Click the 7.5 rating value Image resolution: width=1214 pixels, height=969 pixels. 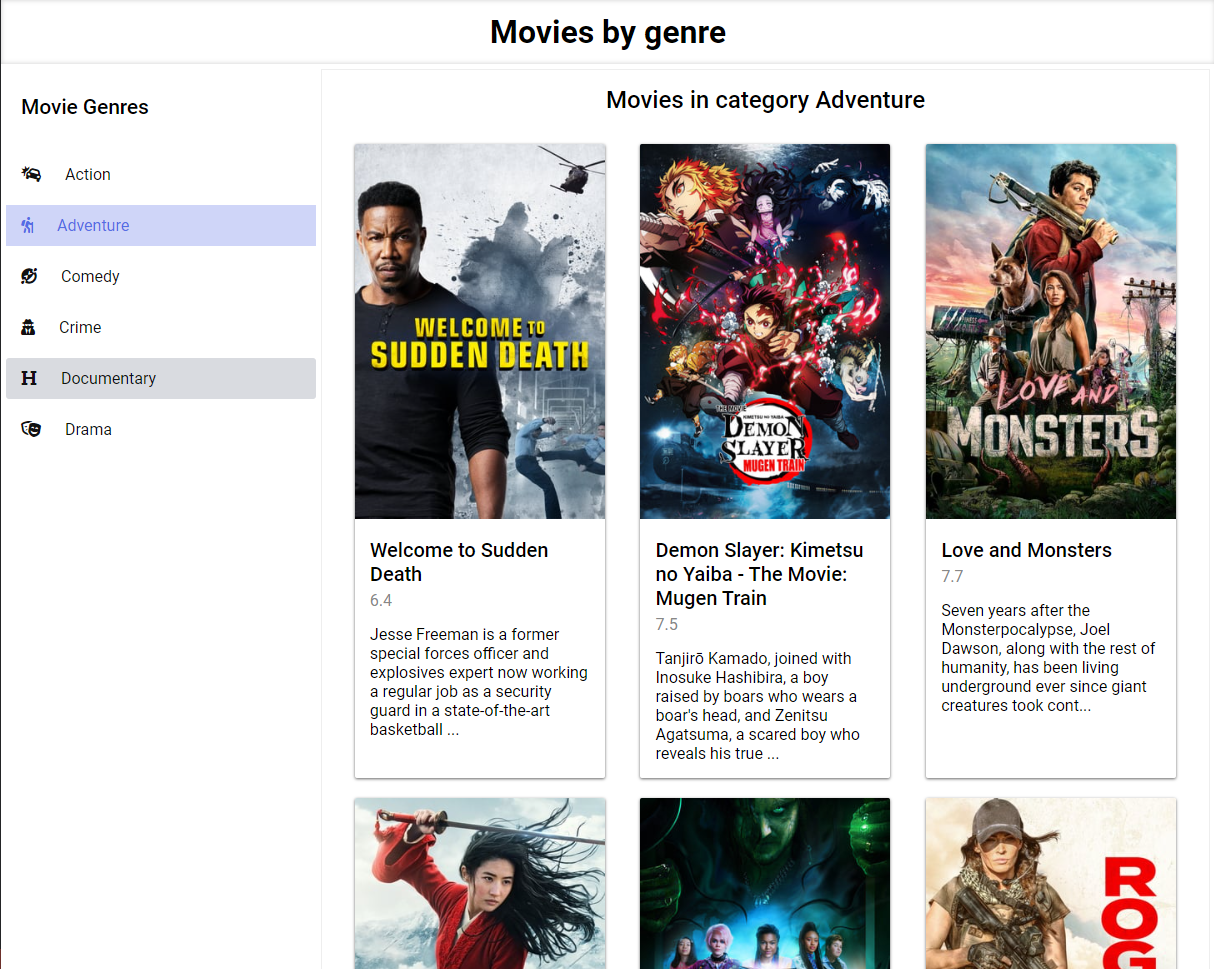[667, 624]
